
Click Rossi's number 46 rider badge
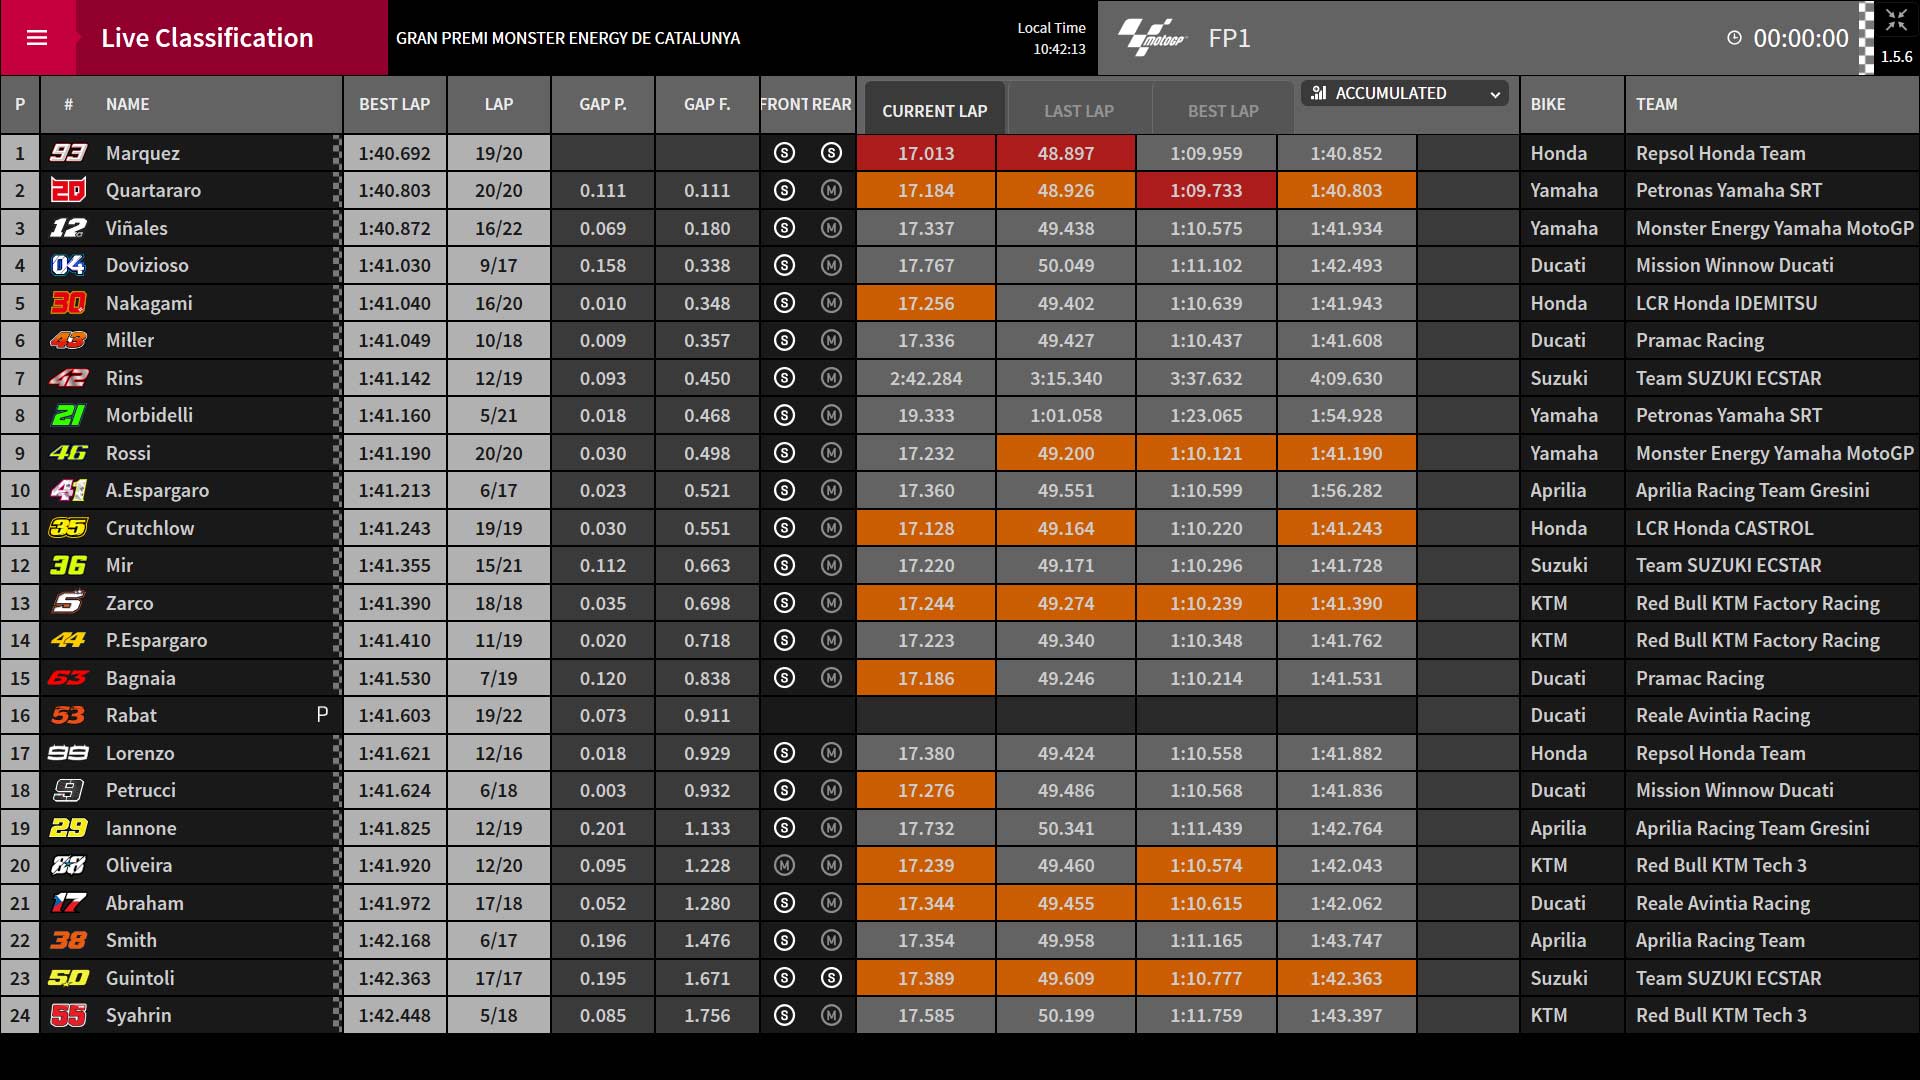pos(68,453)
